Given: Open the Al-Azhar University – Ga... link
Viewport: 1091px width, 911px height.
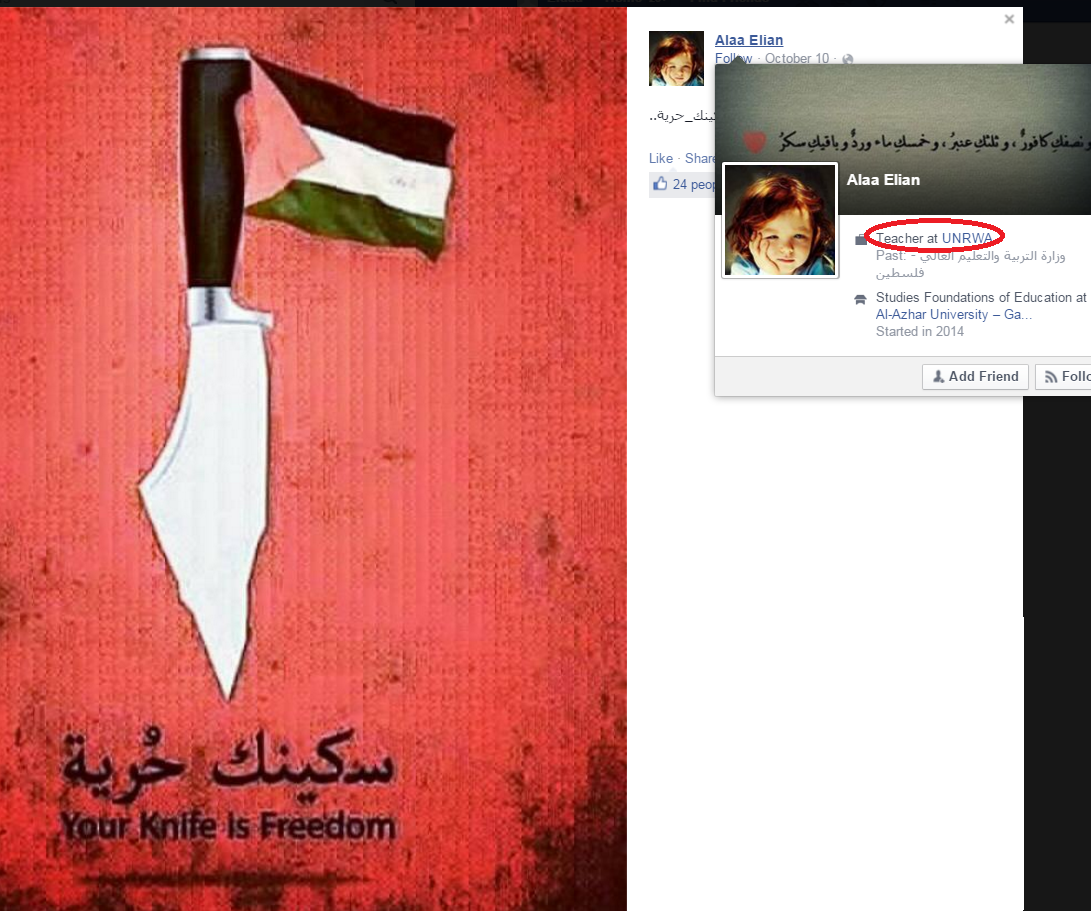Looking at the screenshot, I should coord(953,315).
